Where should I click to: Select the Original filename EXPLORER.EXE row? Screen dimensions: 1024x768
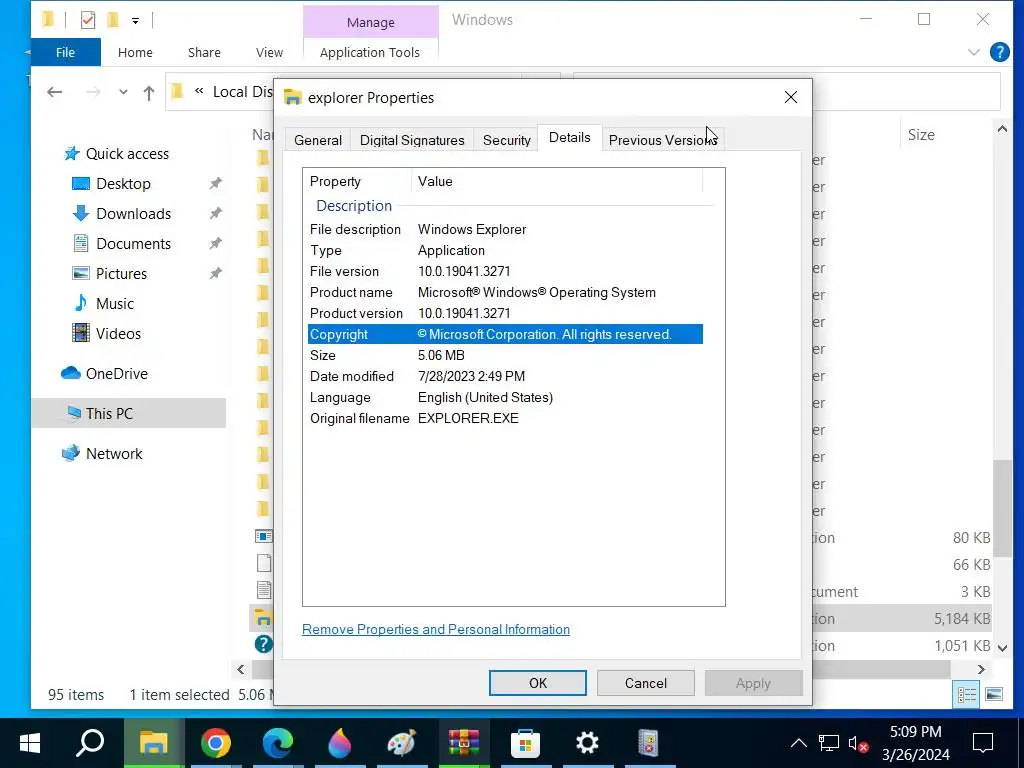pyautogui.click(x=505, y=418)
